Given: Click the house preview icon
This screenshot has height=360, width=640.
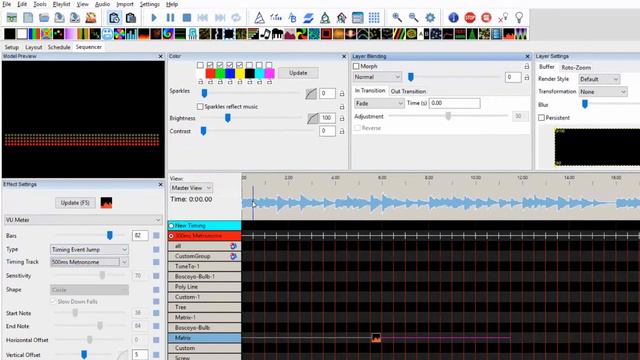Looking at the screenshot, I should (x=341, y=18).
